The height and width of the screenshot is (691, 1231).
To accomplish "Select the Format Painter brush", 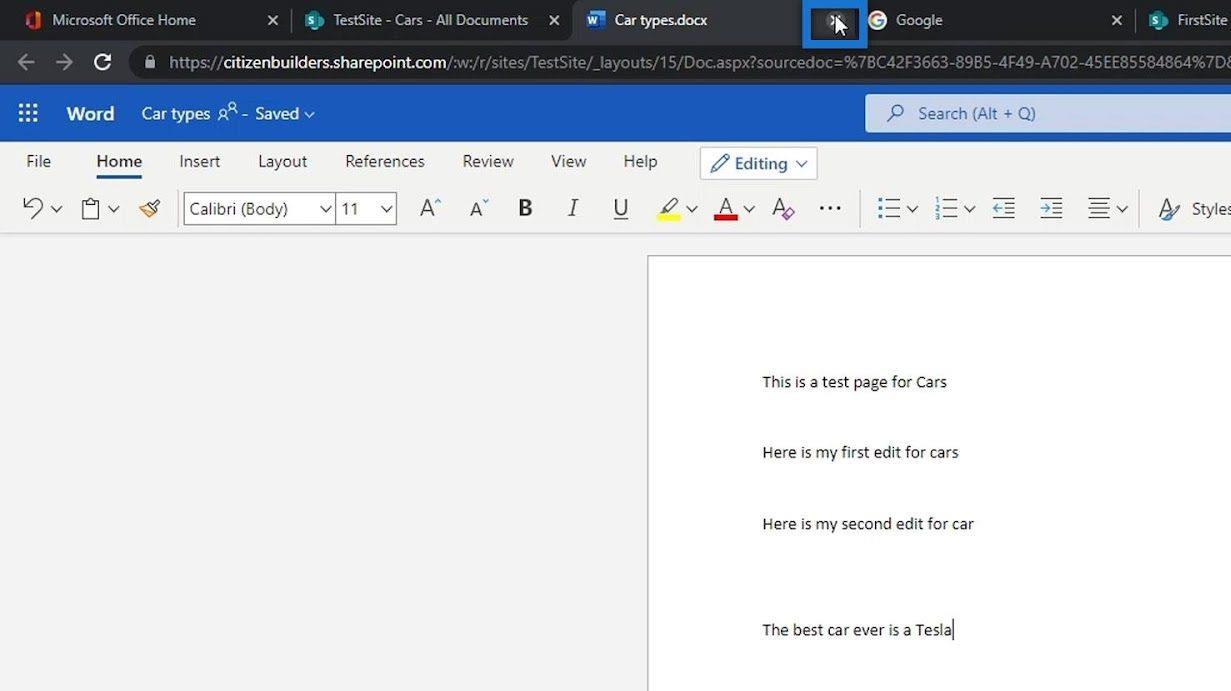I will (150, 208).
